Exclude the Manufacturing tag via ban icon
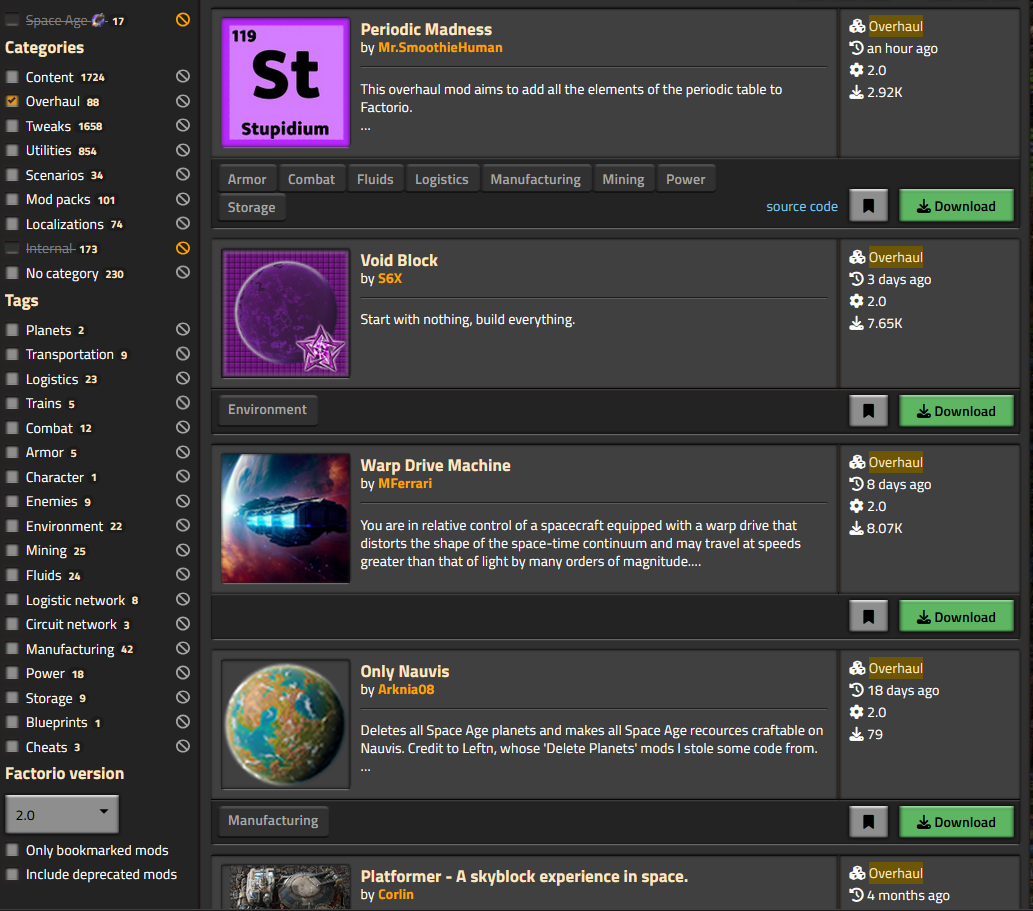The width and height of the screenshot is (1033, 911). click(x=182, y=649)
